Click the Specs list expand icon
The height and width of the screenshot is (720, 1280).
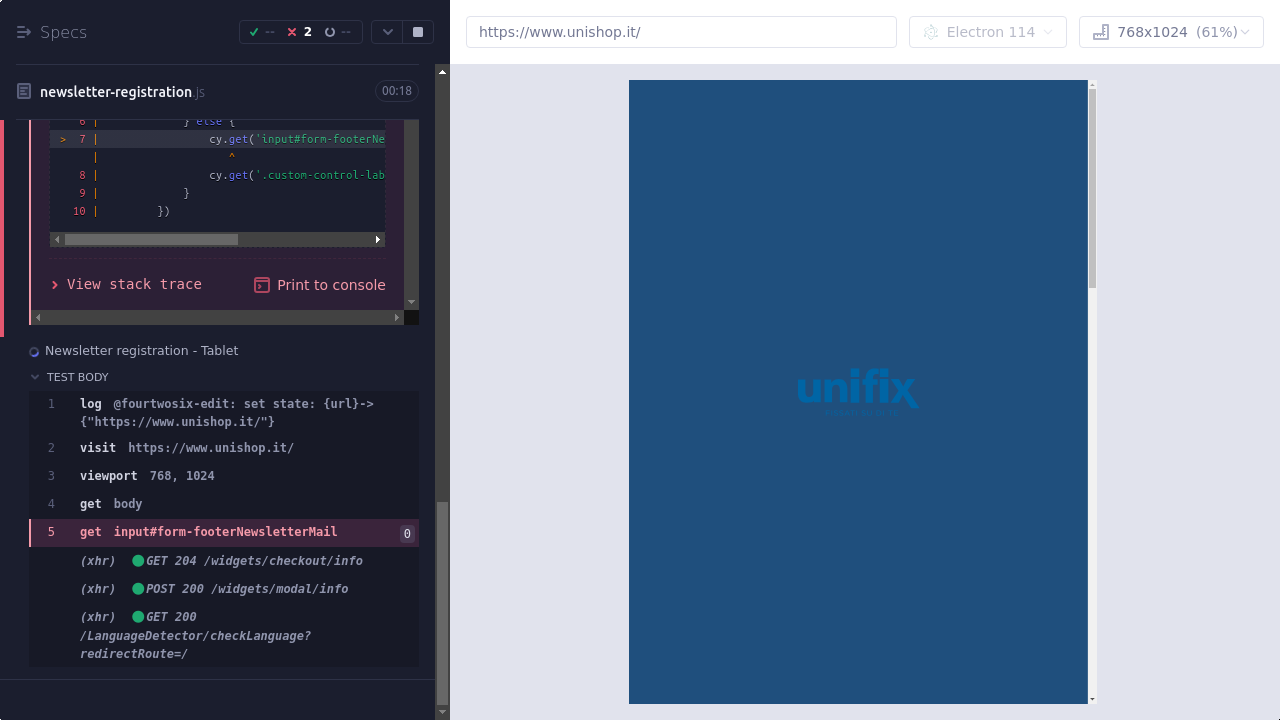[x=24, y=32]
